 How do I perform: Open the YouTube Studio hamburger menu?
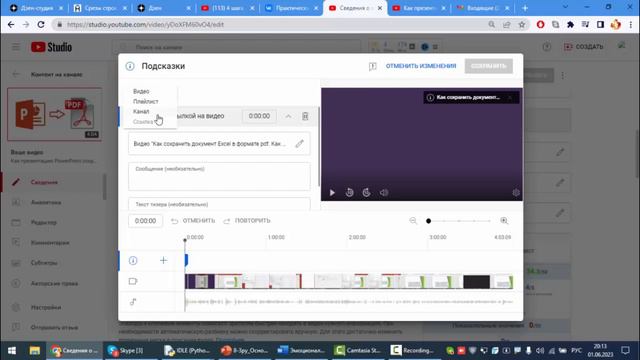click(x=16, y=47)
